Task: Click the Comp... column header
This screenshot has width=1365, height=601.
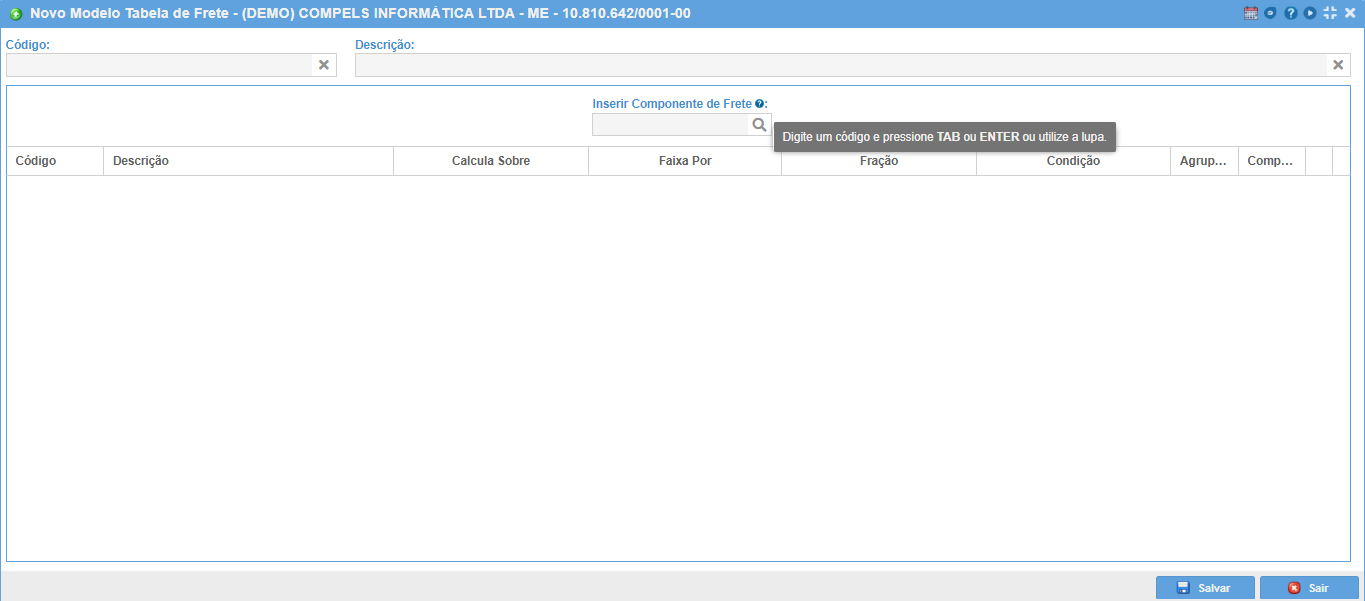Action: coord(1272,161)
